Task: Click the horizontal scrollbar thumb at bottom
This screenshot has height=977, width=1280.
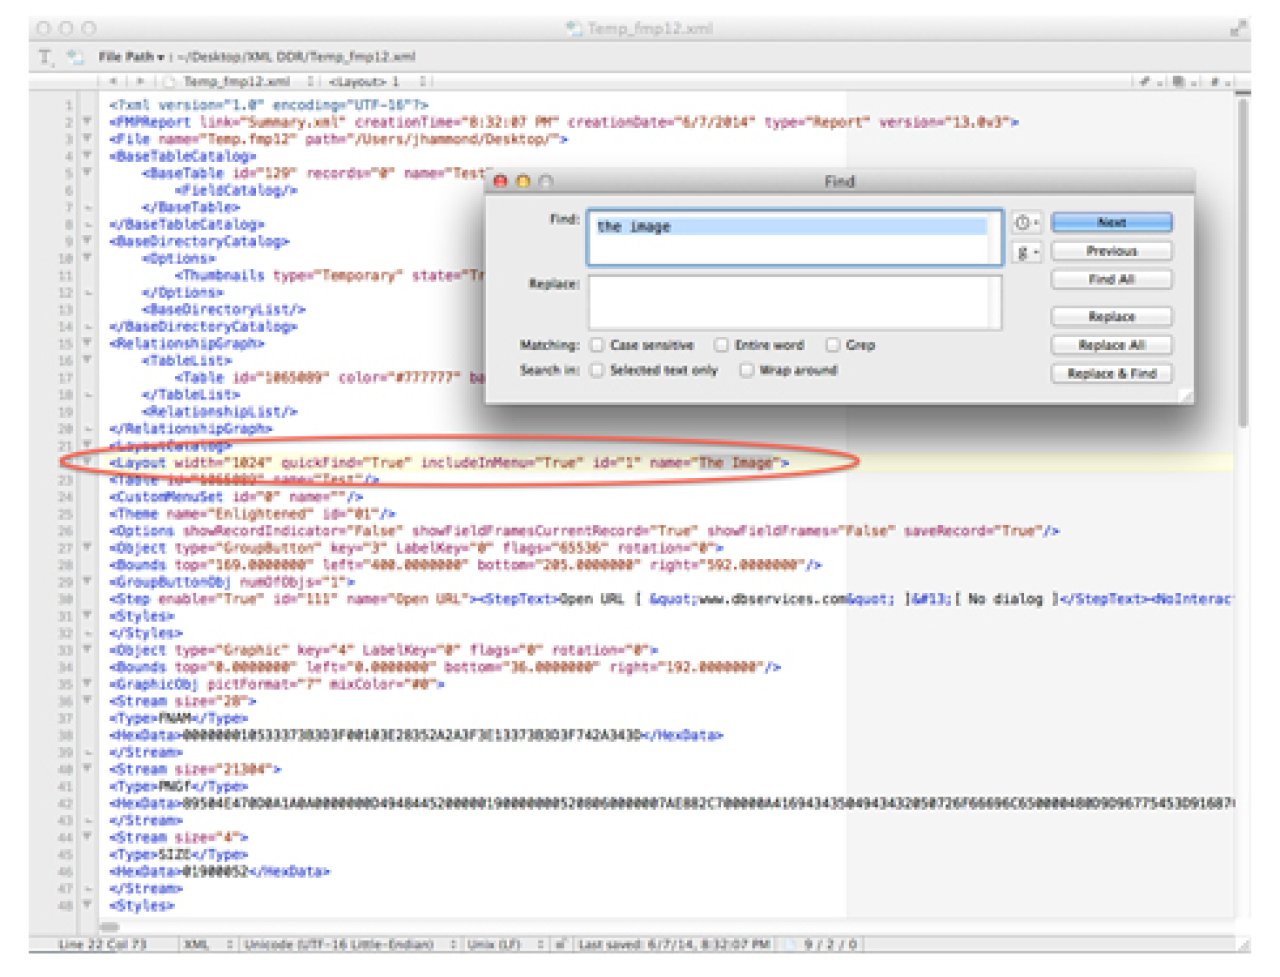Action: click(x=109, y=926)
